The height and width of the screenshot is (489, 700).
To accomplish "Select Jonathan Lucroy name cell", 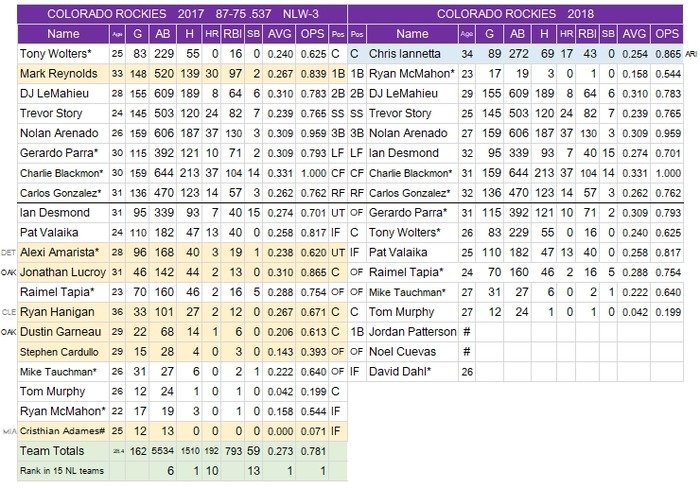I will point(63,272).
